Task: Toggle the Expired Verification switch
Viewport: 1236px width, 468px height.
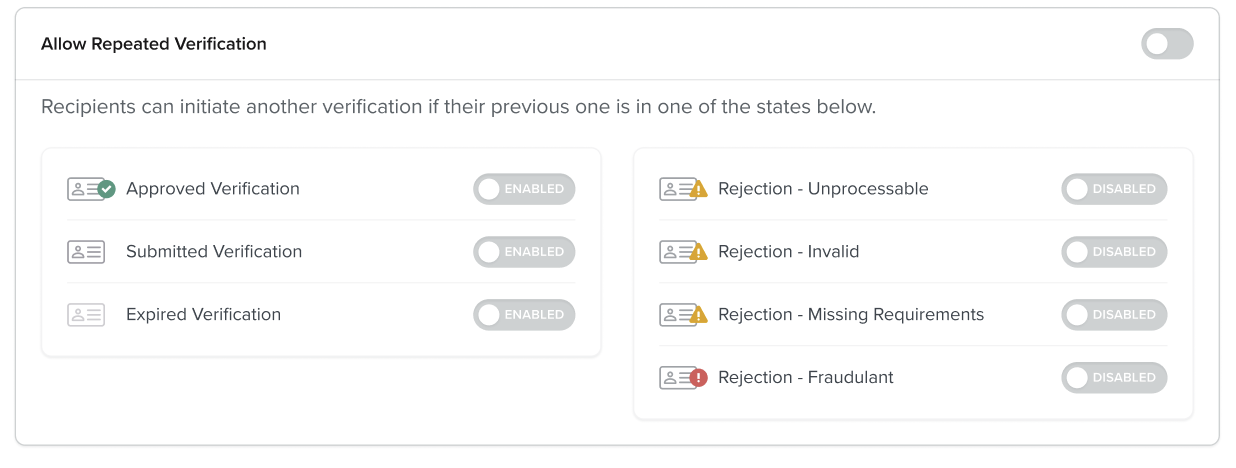Action: [524, 315]
